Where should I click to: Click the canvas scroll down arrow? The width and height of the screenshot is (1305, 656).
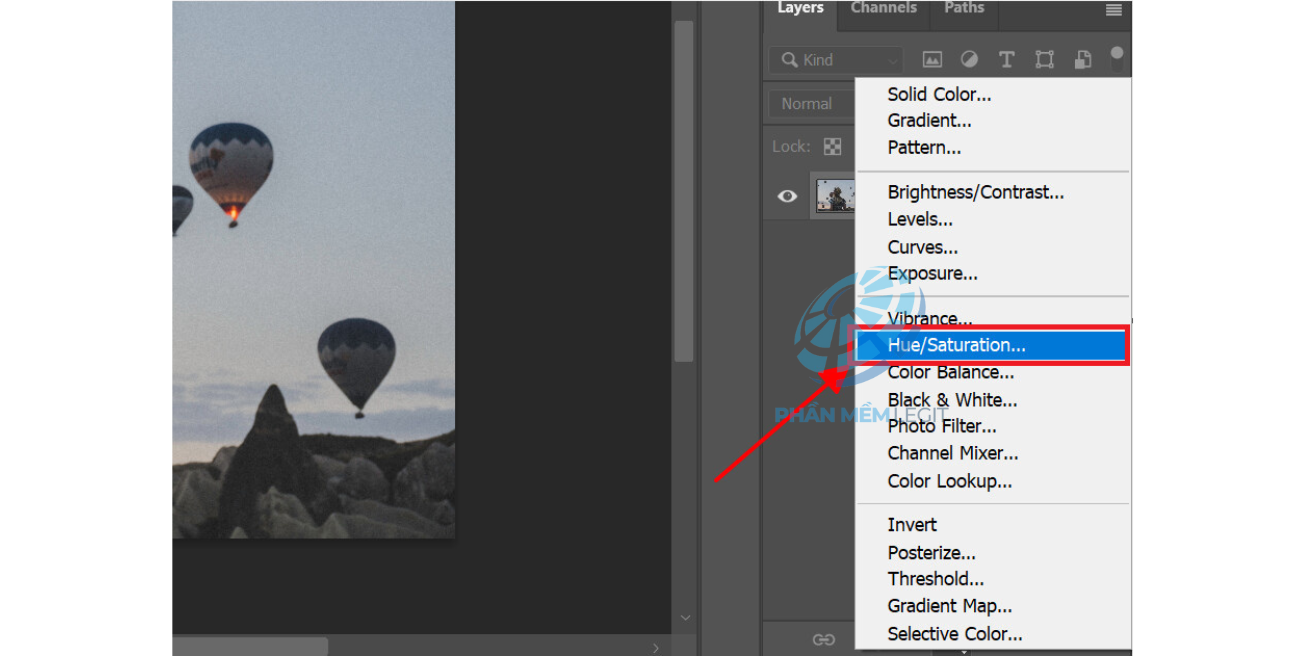(x=685, y=619)
